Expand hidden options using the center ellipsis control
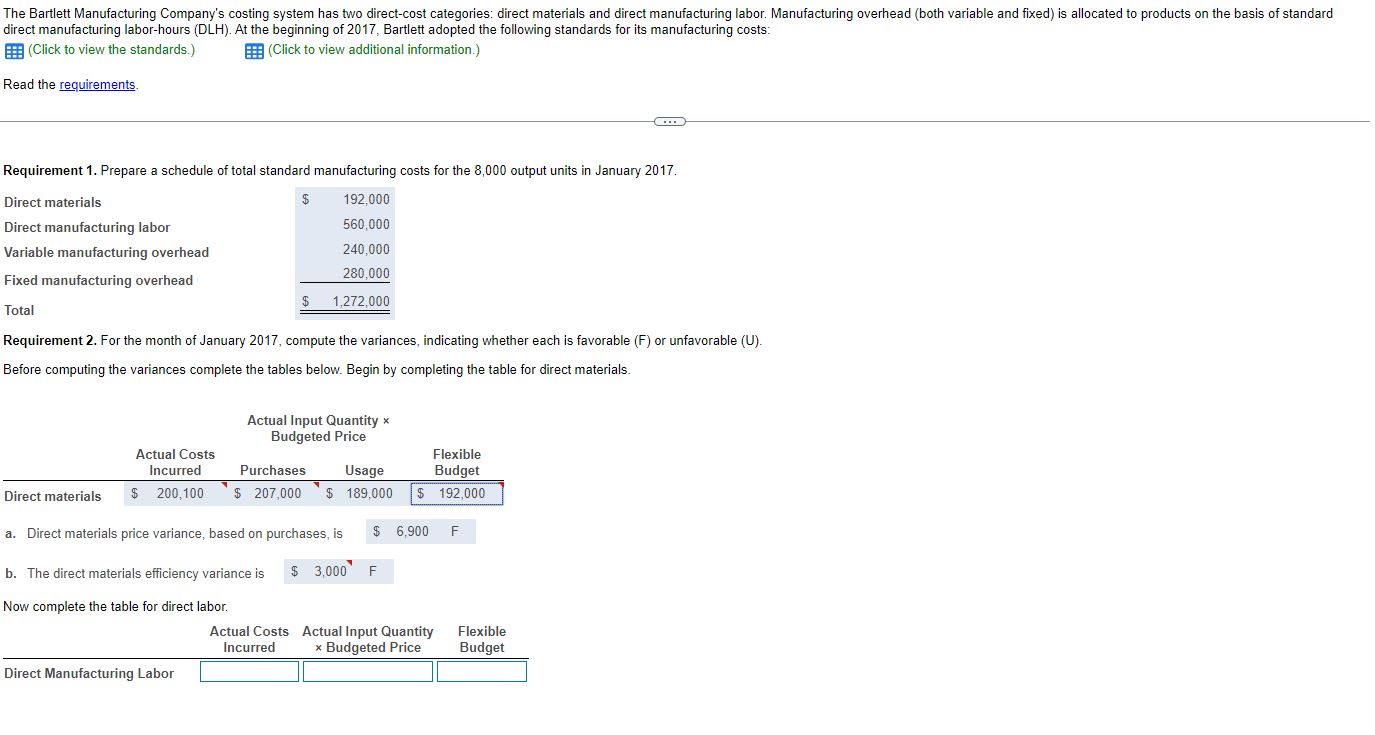This screenshot has width=1375, height=735. click(x=669, y=120)
